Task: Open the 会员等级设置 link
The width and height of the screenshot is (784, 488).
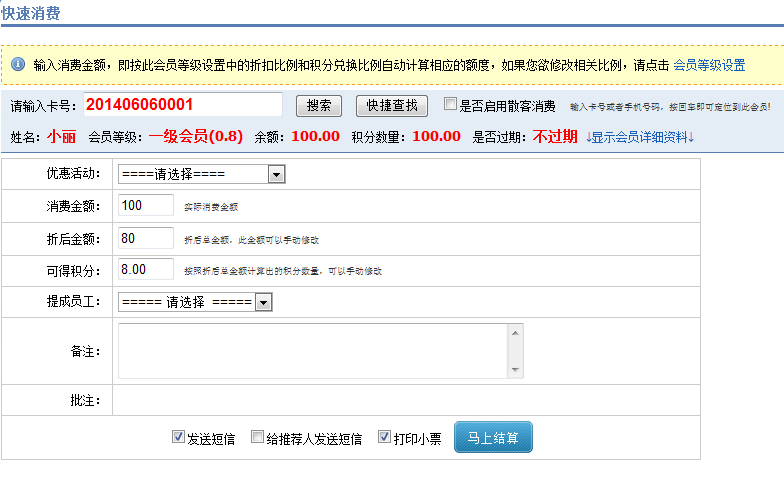Action: coord(709,65)
